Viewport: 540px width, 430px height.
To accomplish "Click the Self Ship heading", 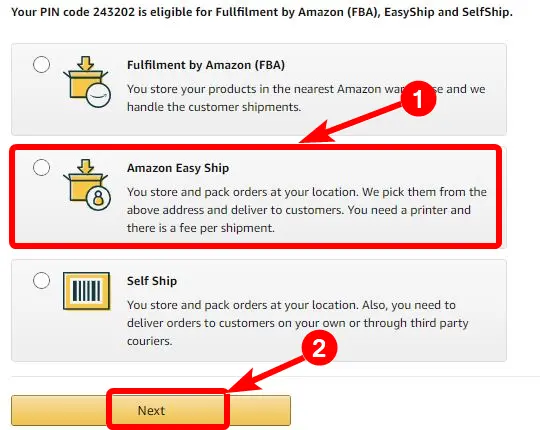I will tap(152, 281).
